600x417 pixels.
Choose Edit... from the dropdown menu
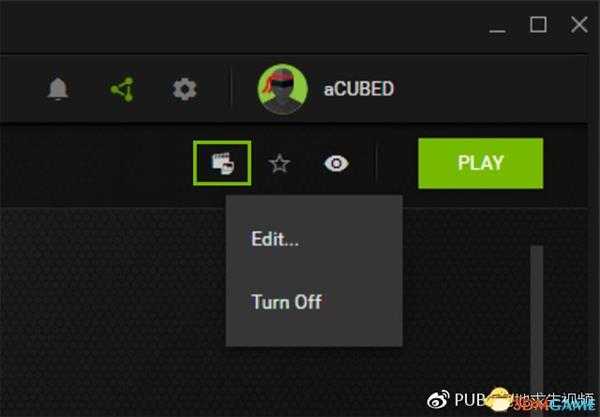[x=275, y=239]
